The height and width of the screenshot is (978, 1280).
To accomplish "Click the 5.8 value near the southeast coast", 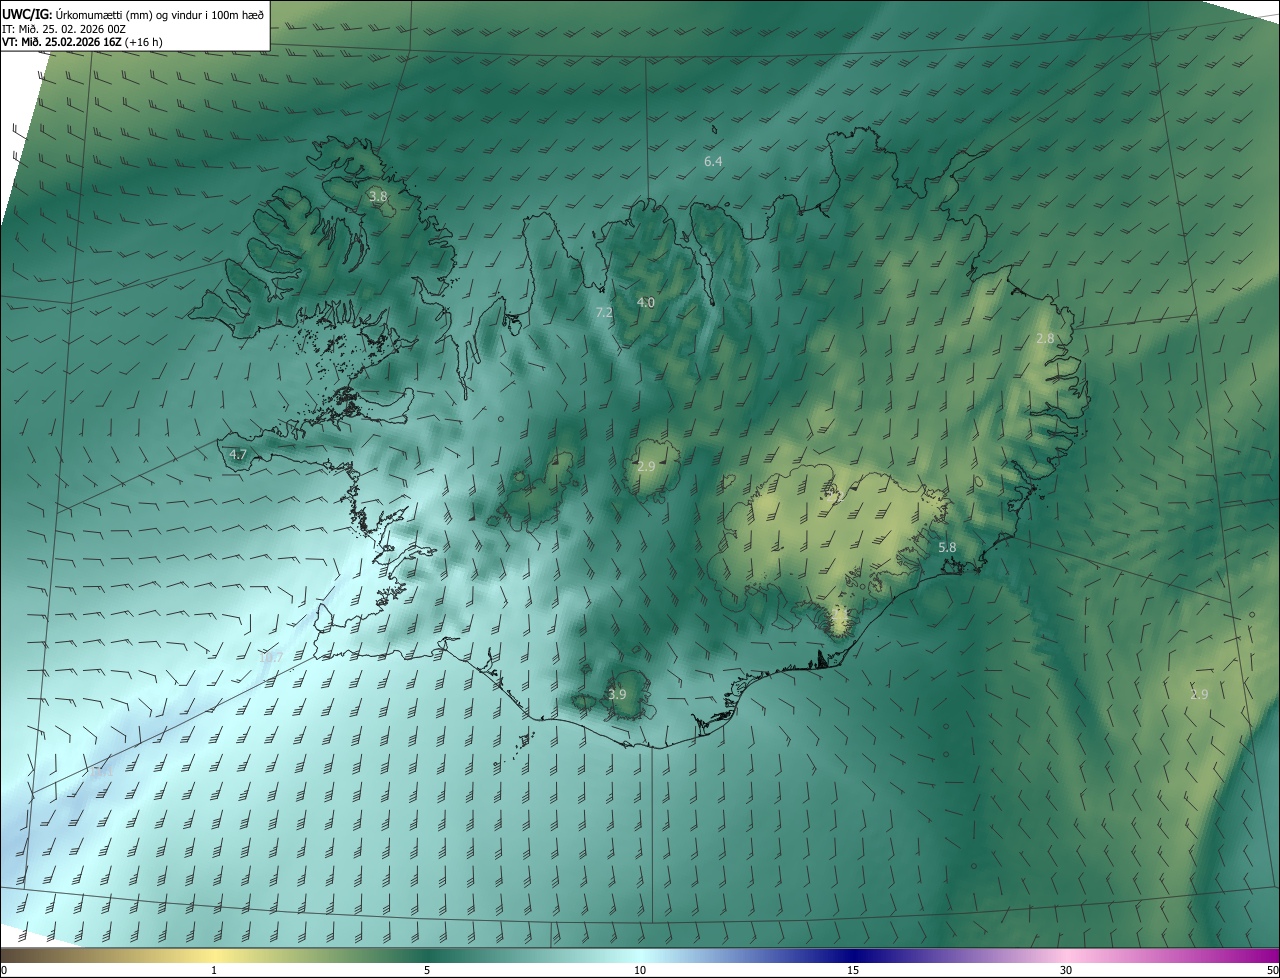I will (947, 548).
